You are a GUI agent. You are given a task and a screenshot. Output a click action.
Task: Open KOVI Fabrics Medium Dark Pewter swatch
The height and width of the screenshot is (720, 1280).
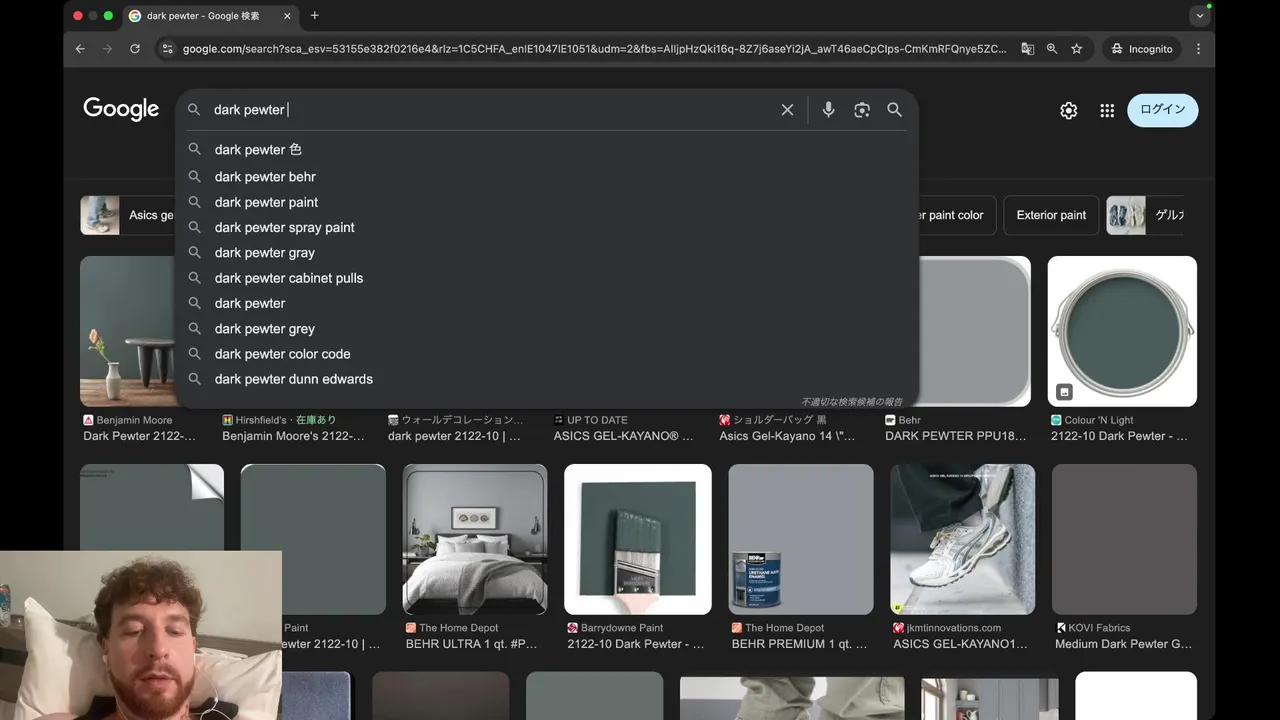coord(1124,539)
